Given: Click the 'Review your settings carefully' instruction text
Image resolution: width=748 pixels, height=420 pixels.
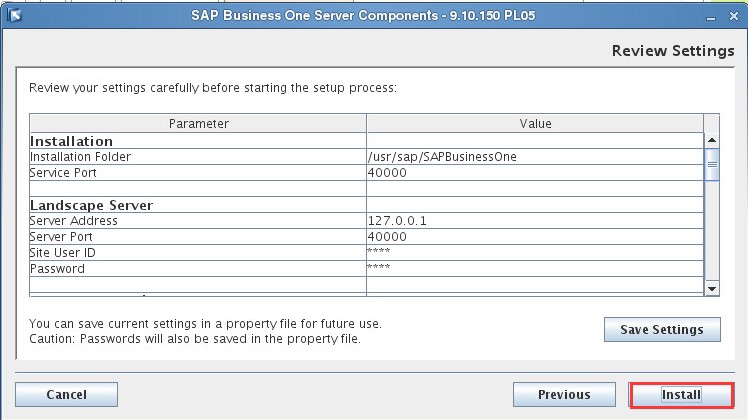Looking at the screenshot, I should [213, 88].
